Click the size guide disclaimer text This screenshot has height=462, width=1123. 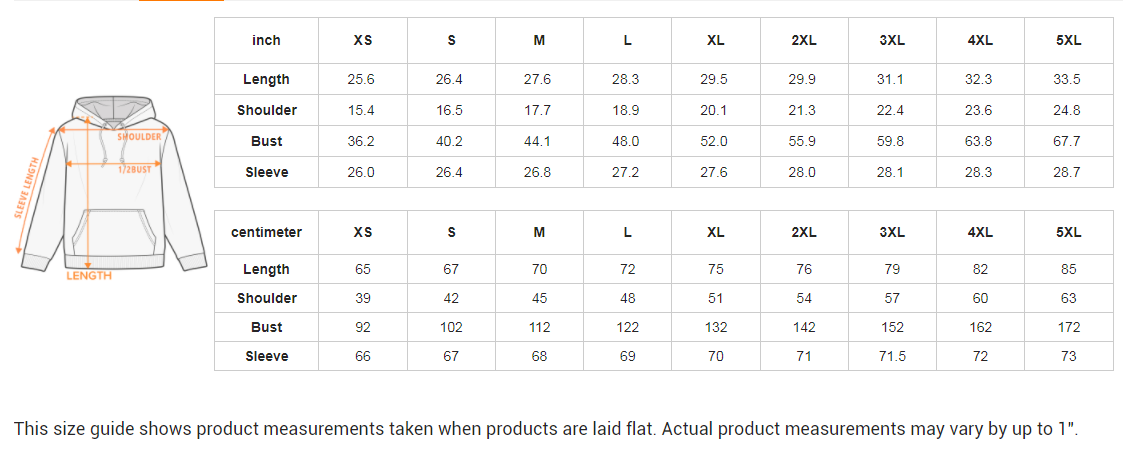[x=546, y=429]
